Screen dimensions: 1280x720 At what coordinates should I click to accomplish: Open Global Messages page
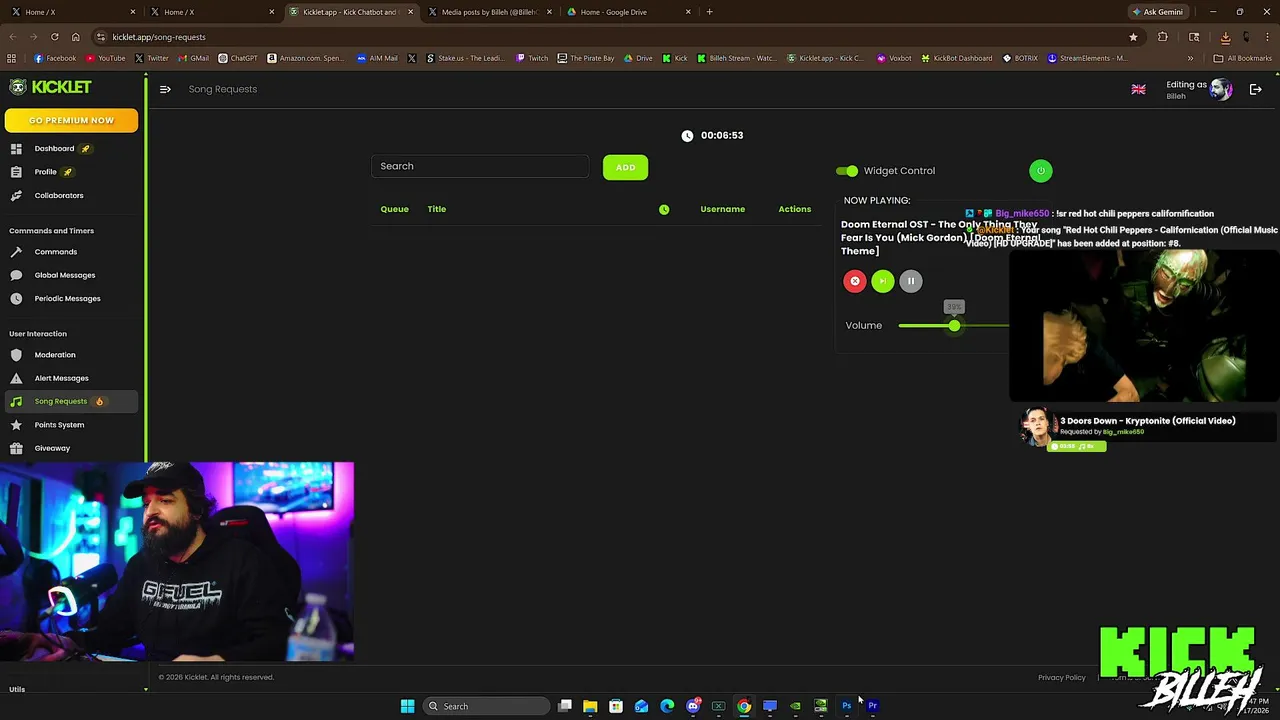(65, 275)
